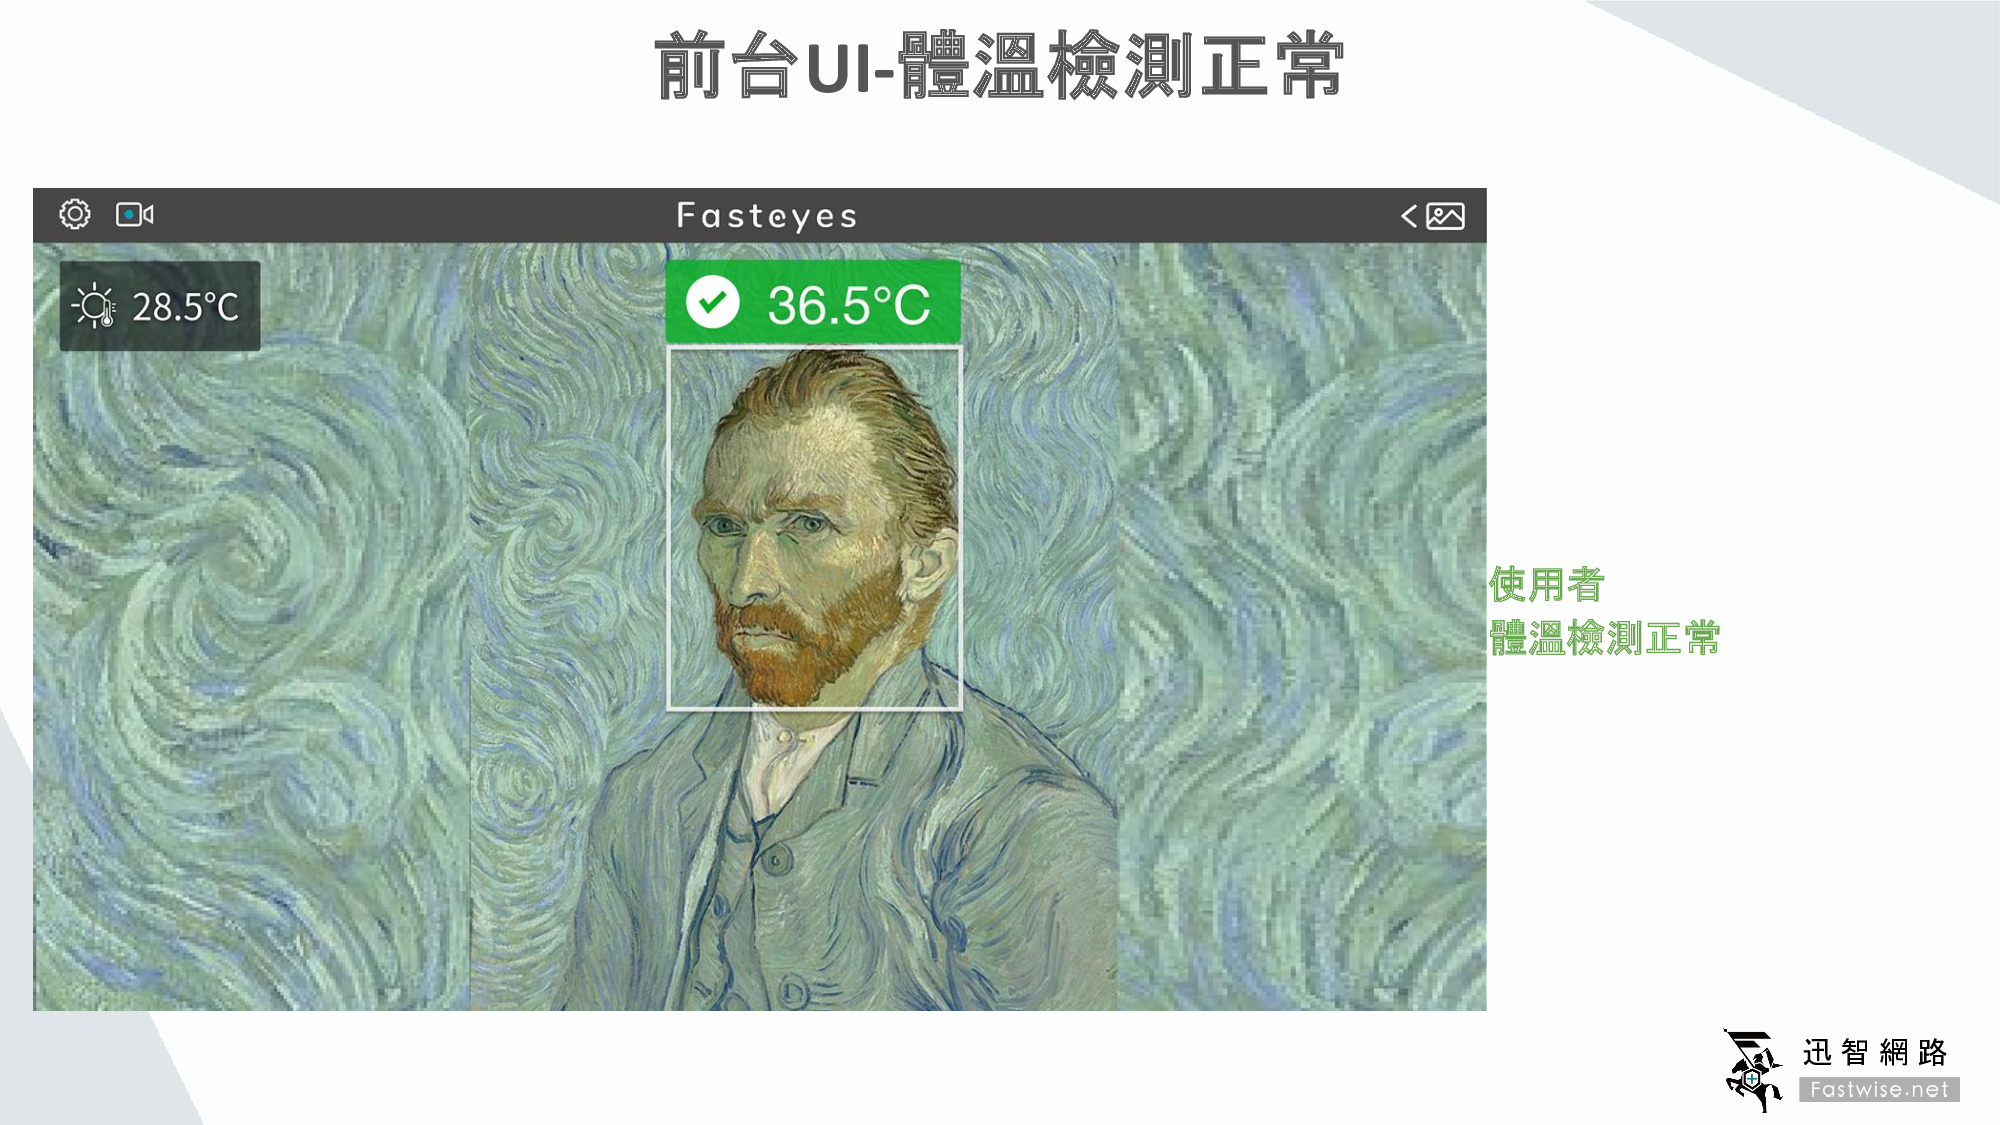The width and height of the screenshot is (2000, 1125).
Task: Expand the gallery panel chevron arrow
Action: click(x=1409, y=216)
